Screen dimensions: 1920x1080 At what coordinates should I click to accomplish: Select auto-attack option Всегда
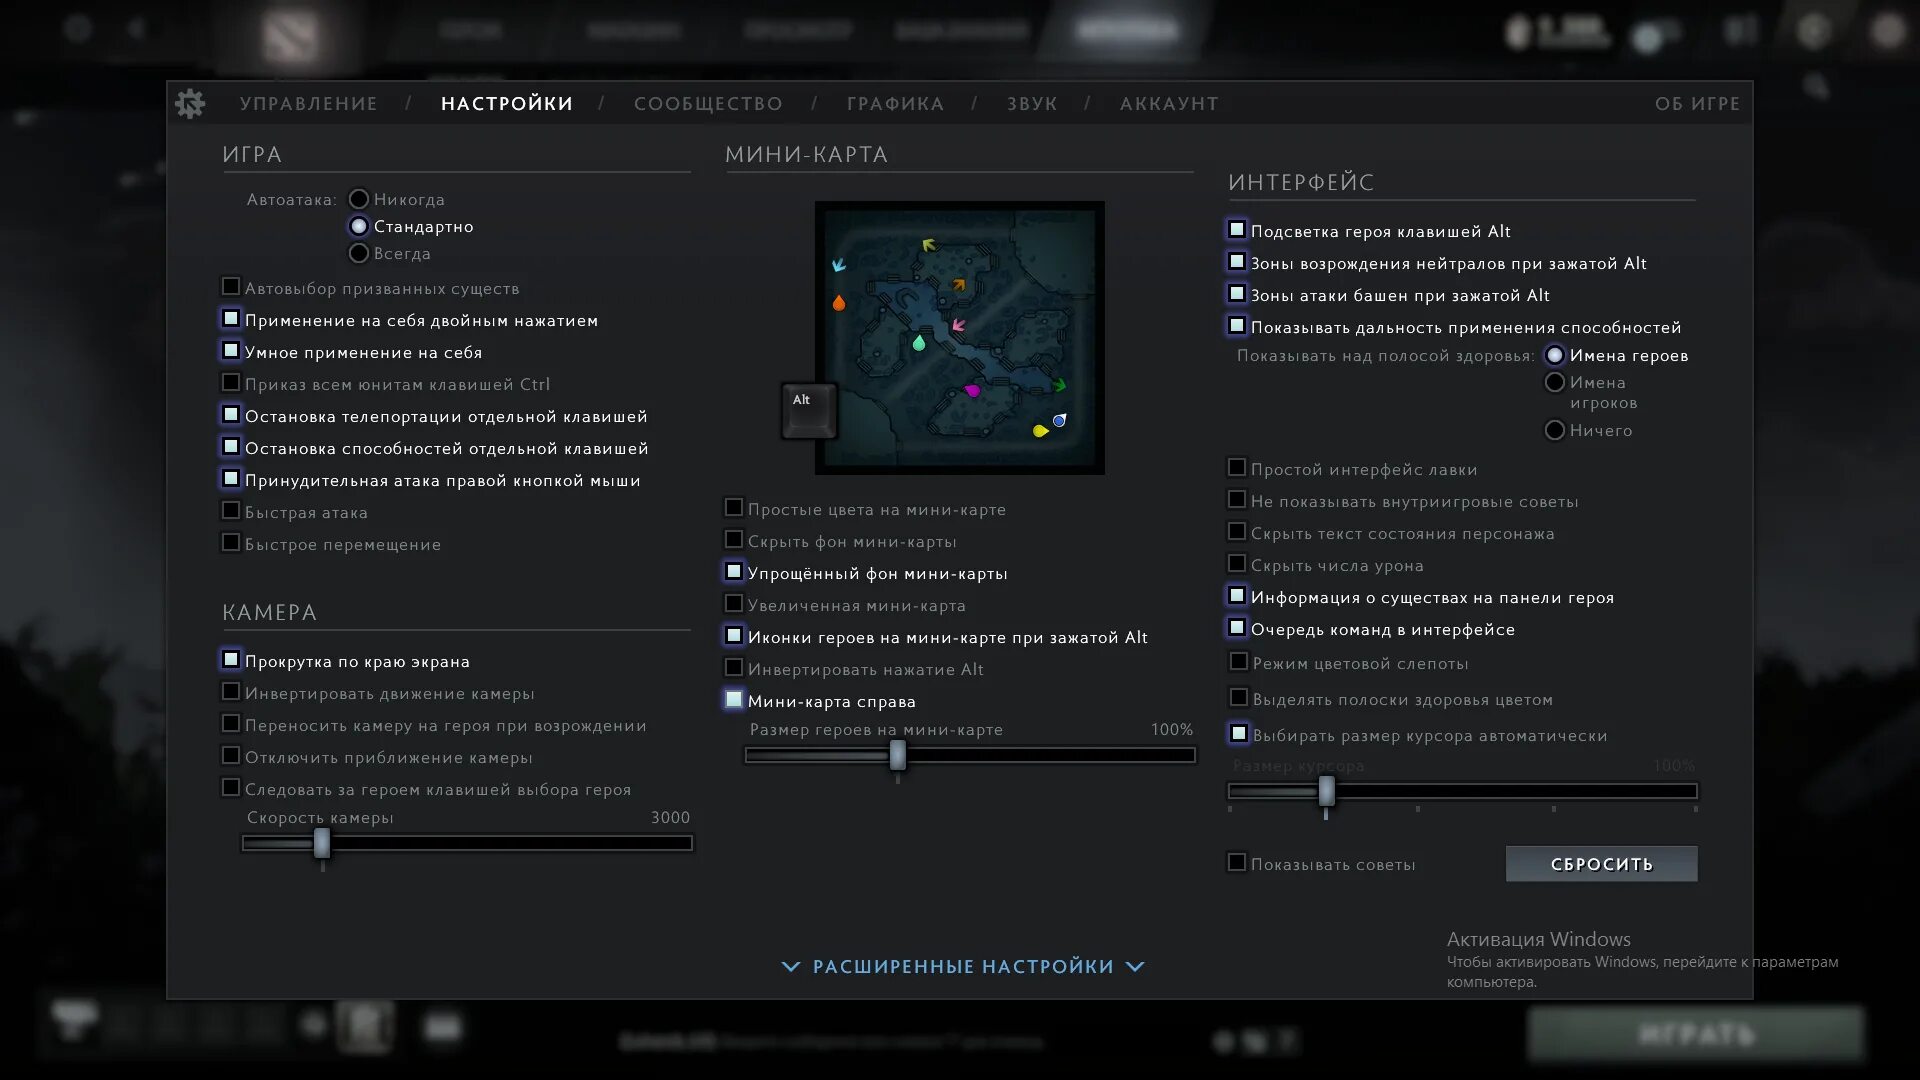(x=359, y=253)
